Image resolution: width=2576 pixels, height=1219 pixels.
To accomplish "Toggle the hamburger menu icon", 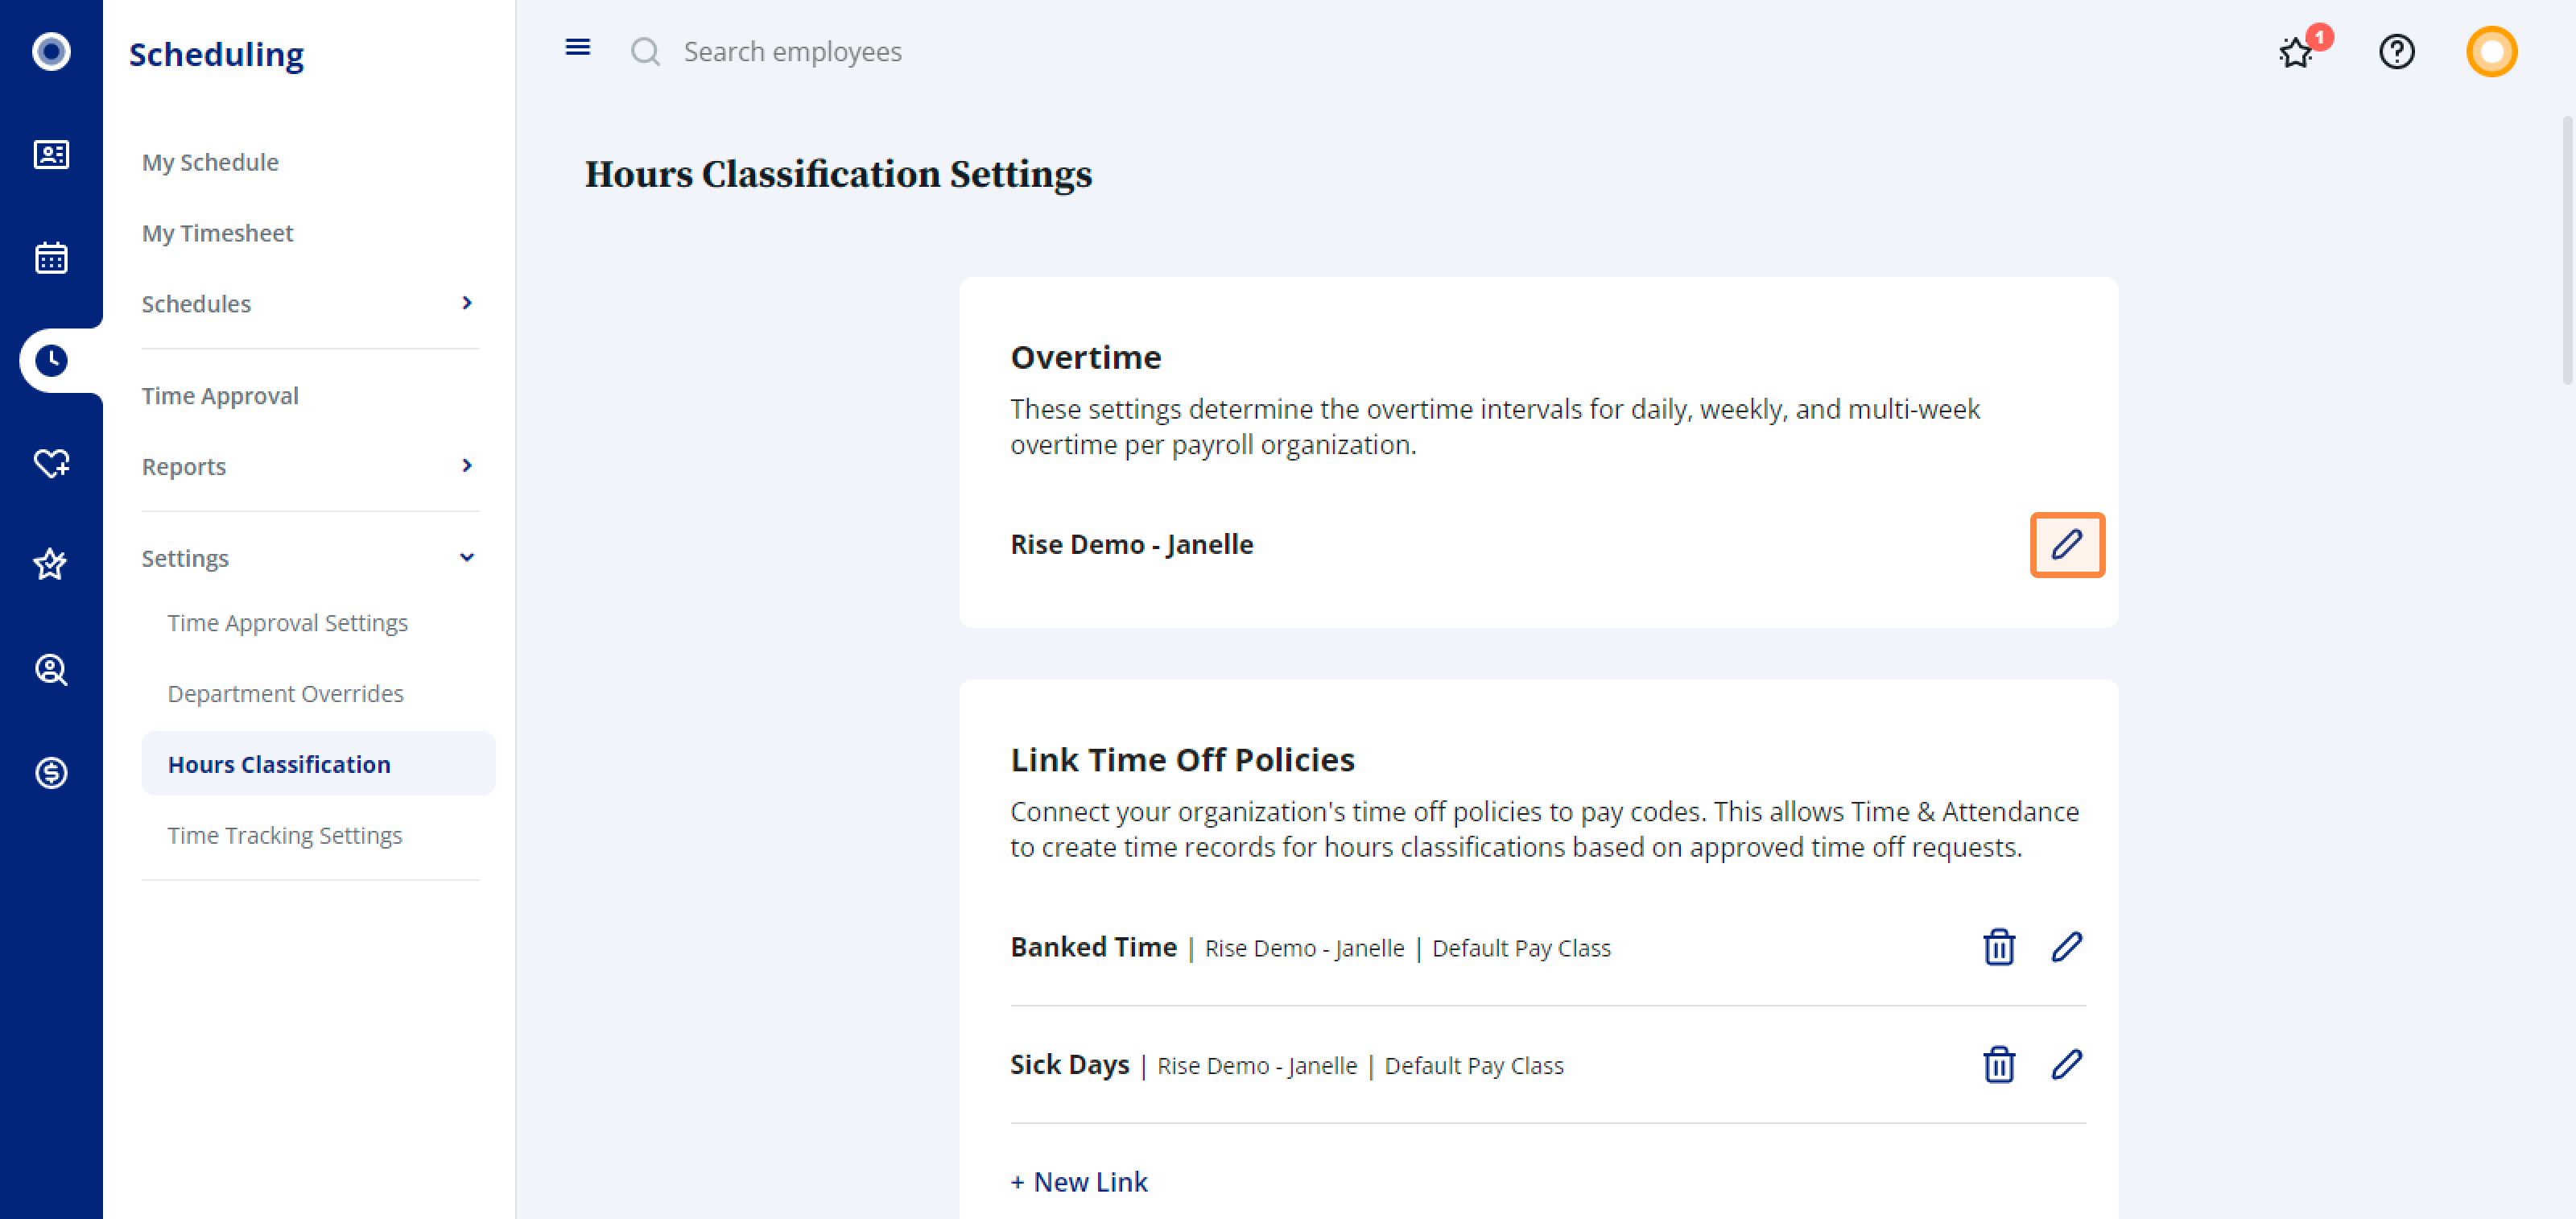I will tap(577, 48).
